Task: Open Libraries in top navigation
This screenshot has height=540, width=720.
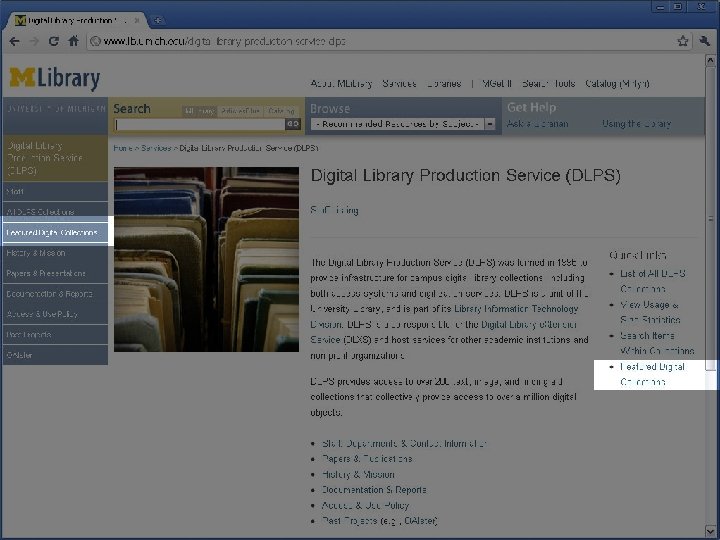Action: click(444, 84)
